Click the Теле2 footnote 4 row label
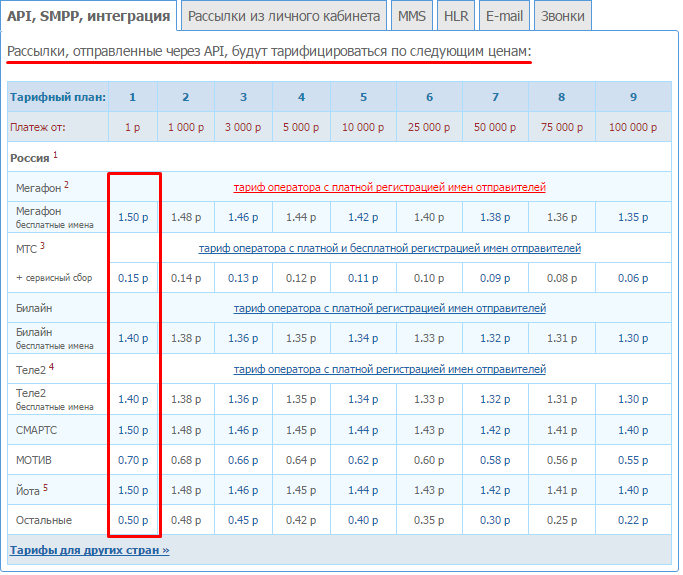This screenshot has height=575, width=683. [35, 369]
